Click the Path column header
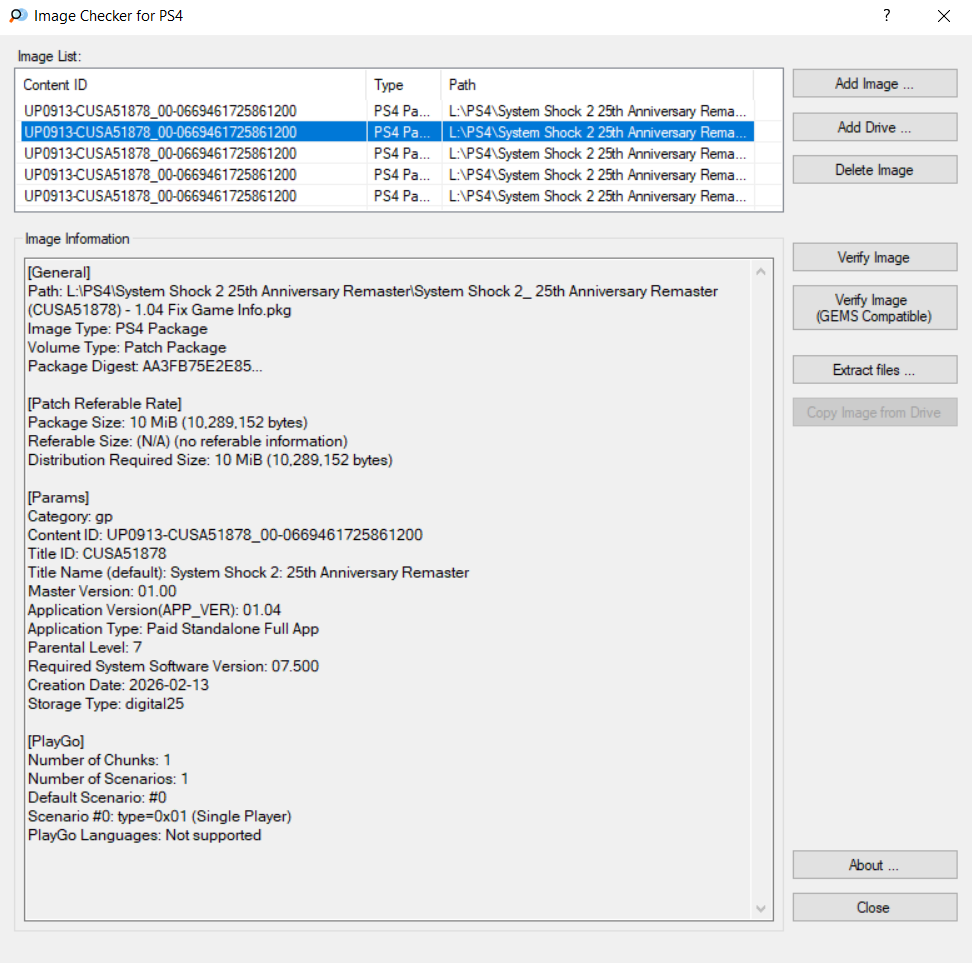972x963 pixels. 596,85
